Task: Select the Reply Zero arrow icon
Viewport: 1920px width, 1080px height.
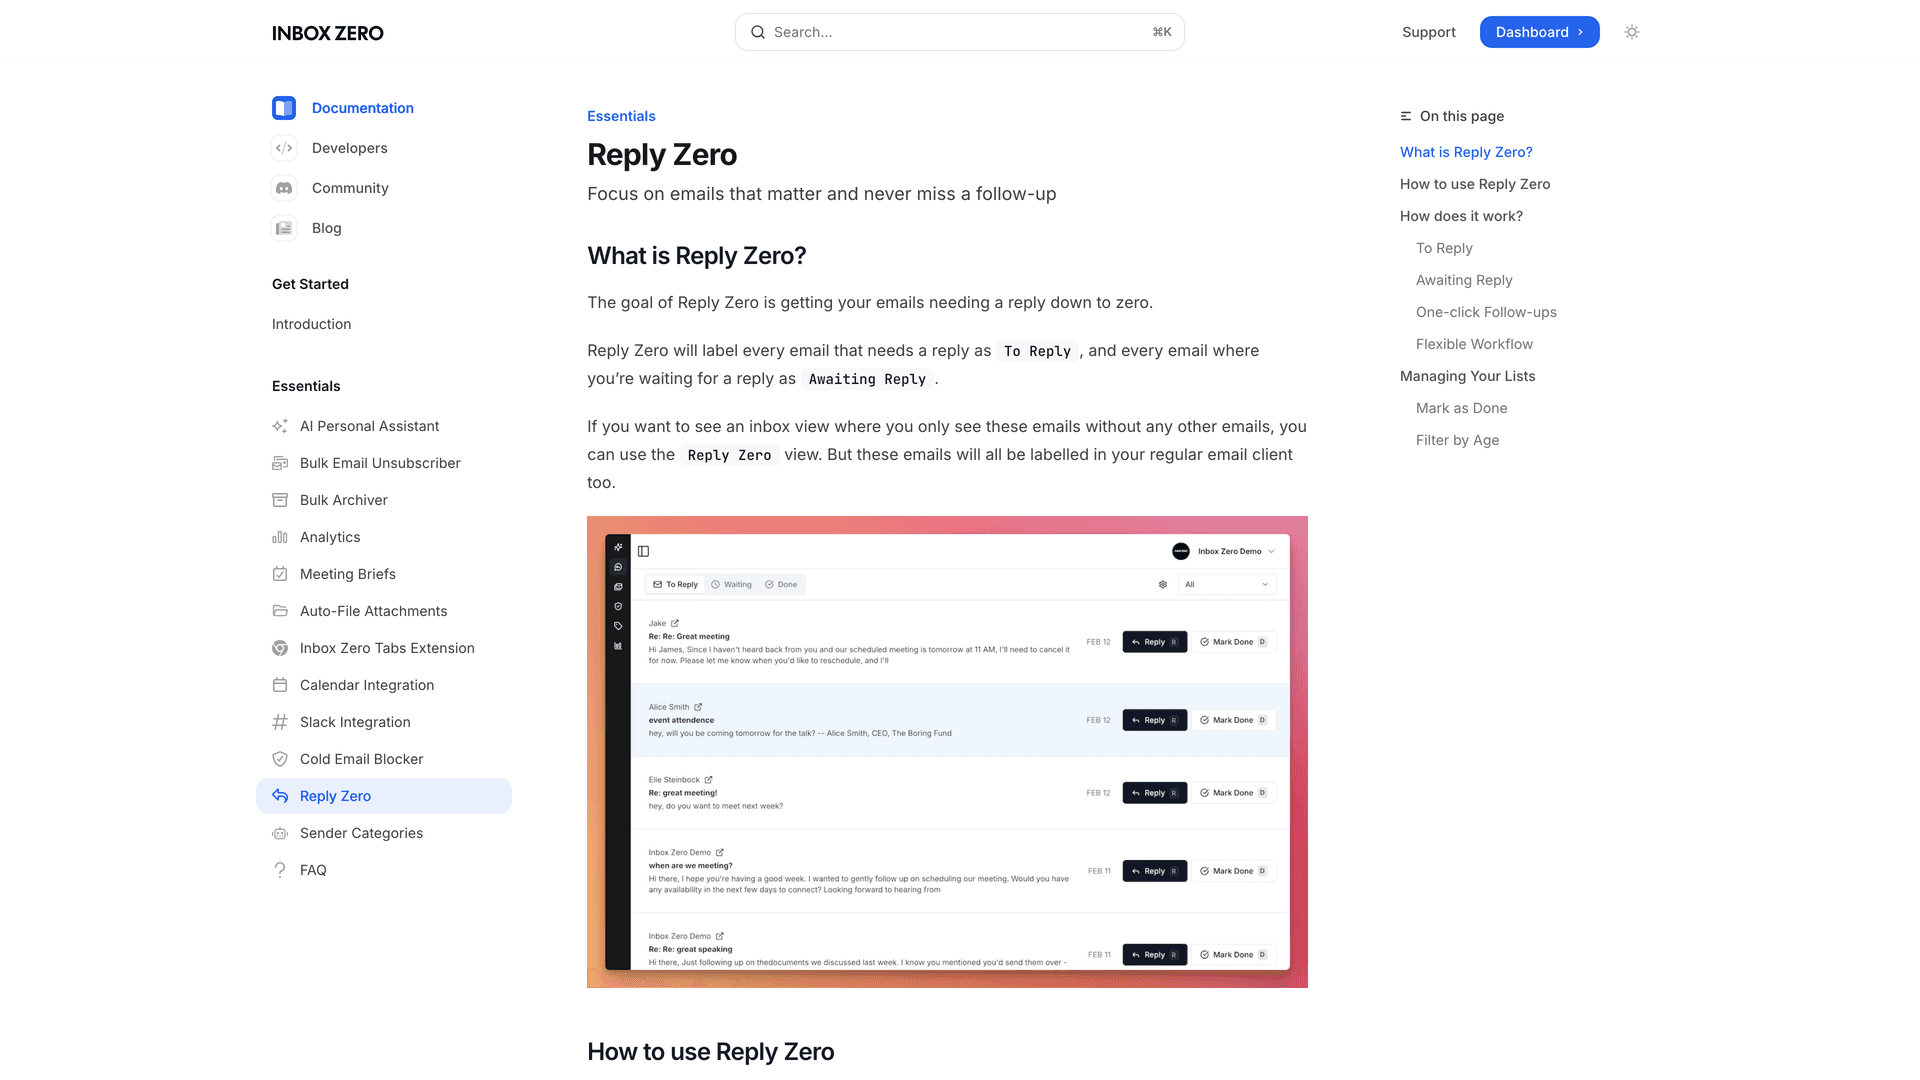Action: coord(280,795)
